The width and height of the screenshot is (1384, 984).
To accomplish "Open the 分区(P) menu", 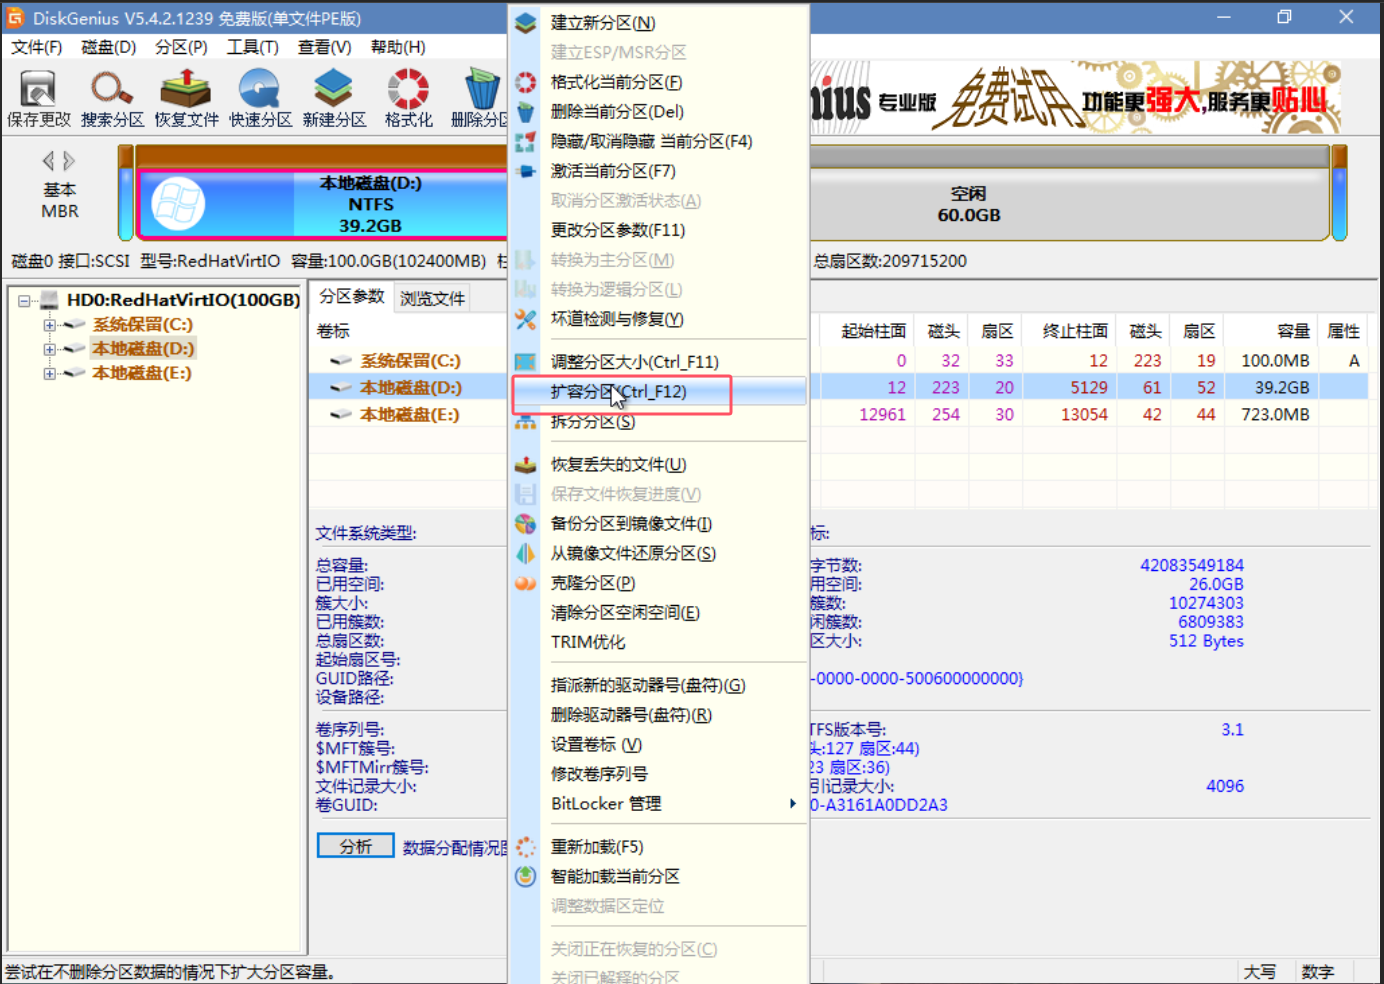I will pos(181,47).
